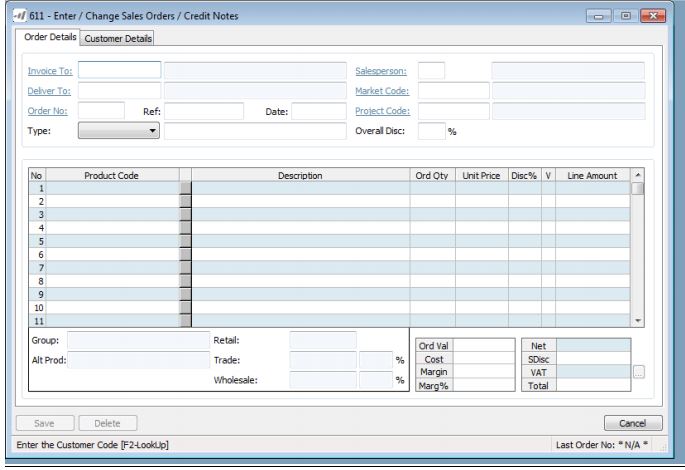Open the Salesperson lookup link
Screen dimensions: 685x470
coord(381,71)
